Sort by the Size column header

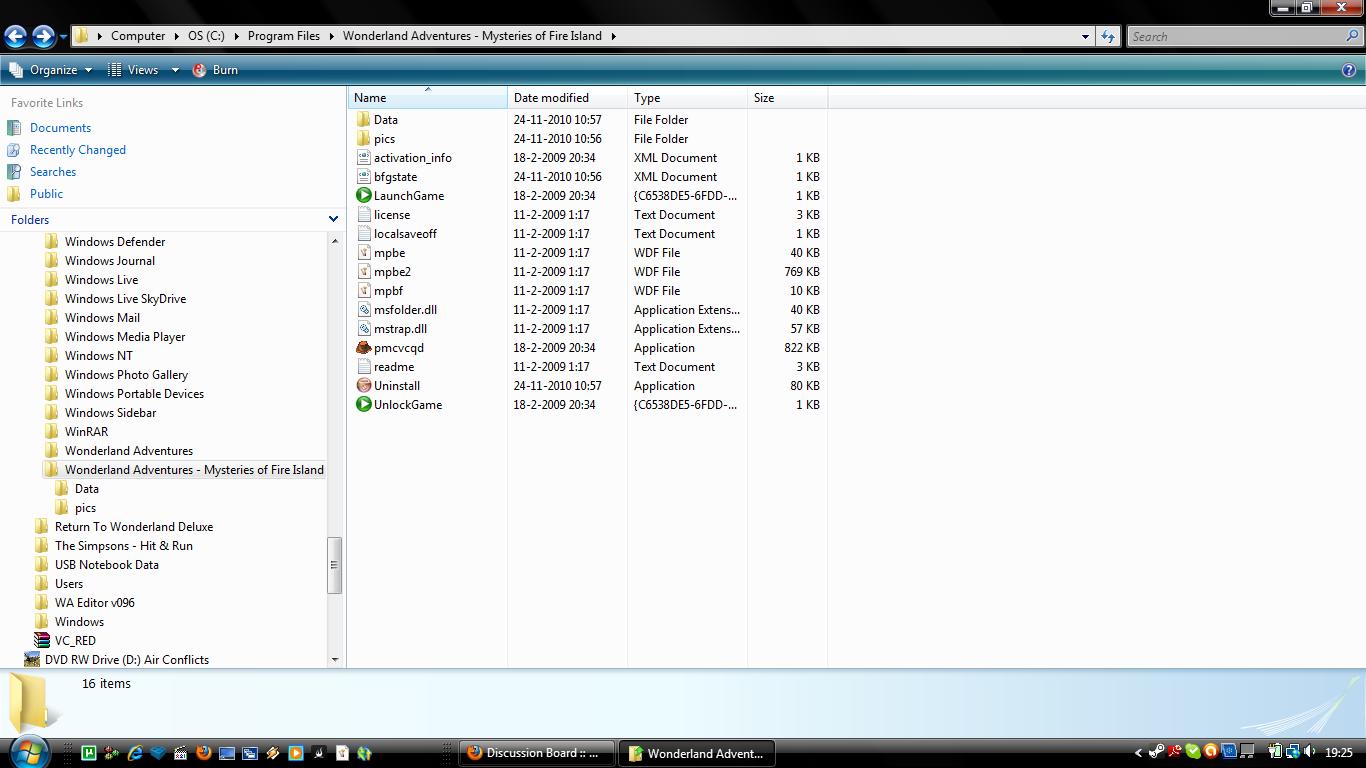[x=787, y=98]
